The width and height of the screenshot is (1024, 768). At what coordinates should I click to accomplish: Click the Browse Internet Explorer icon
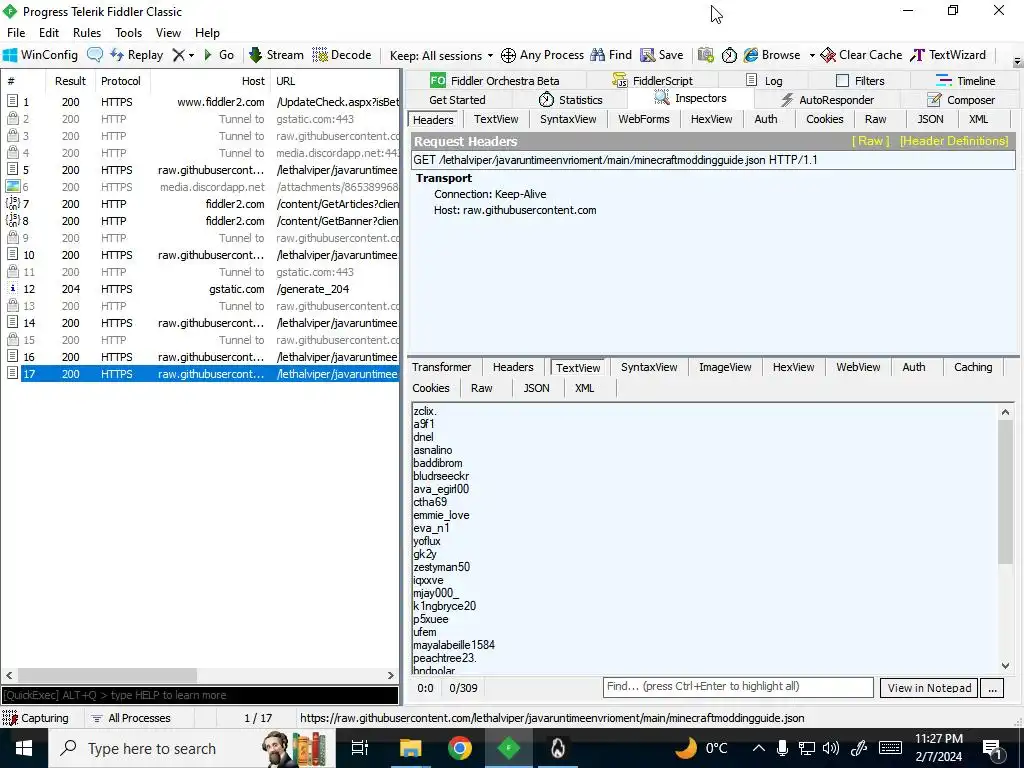[751, 55]
